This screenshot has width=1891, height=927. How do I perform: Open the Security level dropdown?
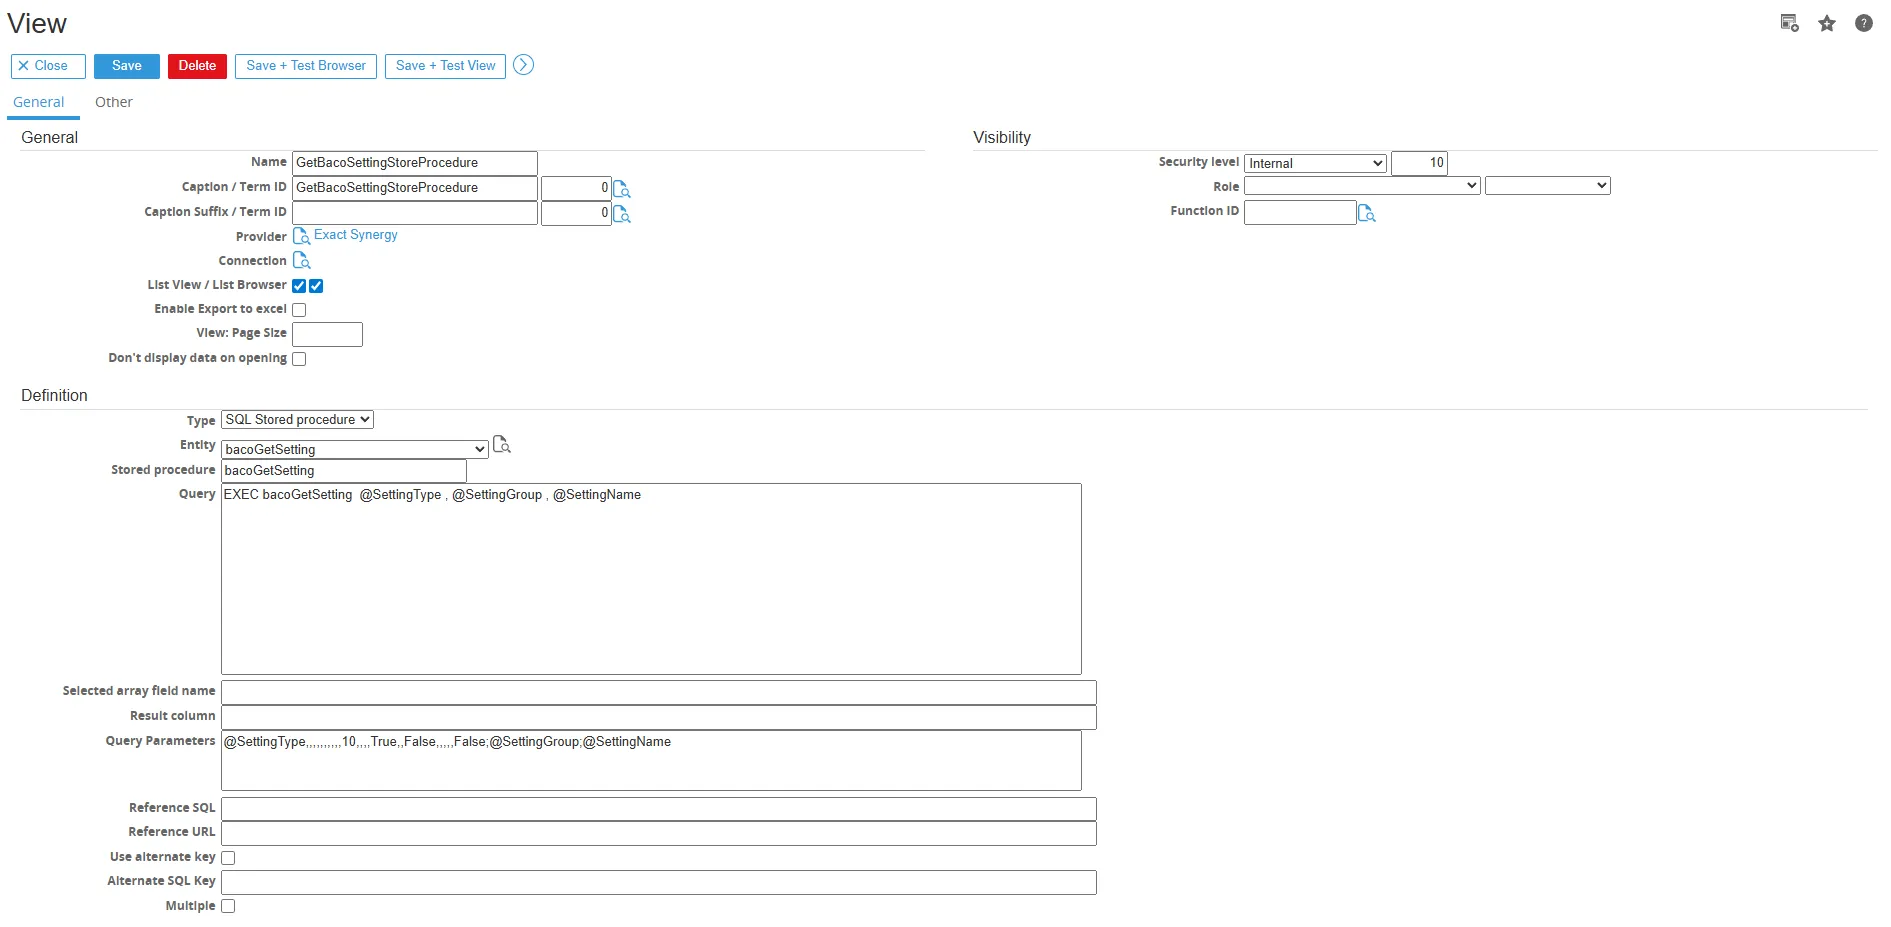pyautogui.click(x=1314, y=163)
